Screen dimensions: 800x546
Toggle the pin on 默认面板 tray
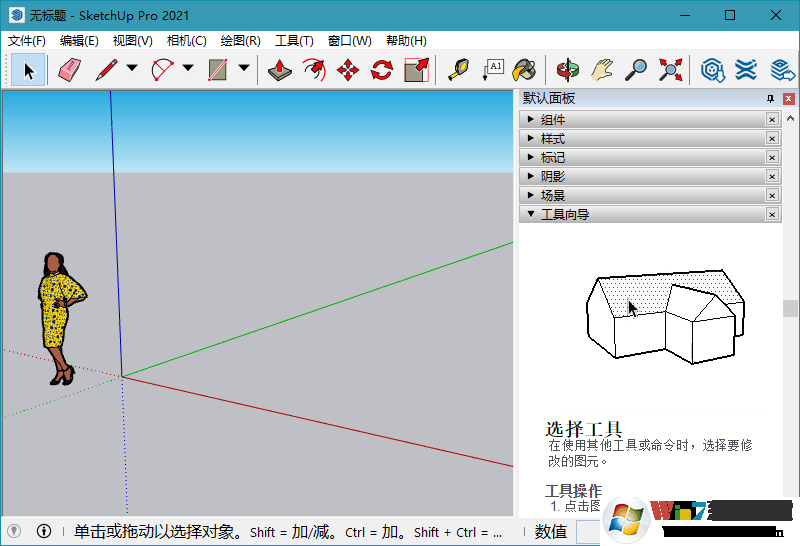(x=770, y=98)
